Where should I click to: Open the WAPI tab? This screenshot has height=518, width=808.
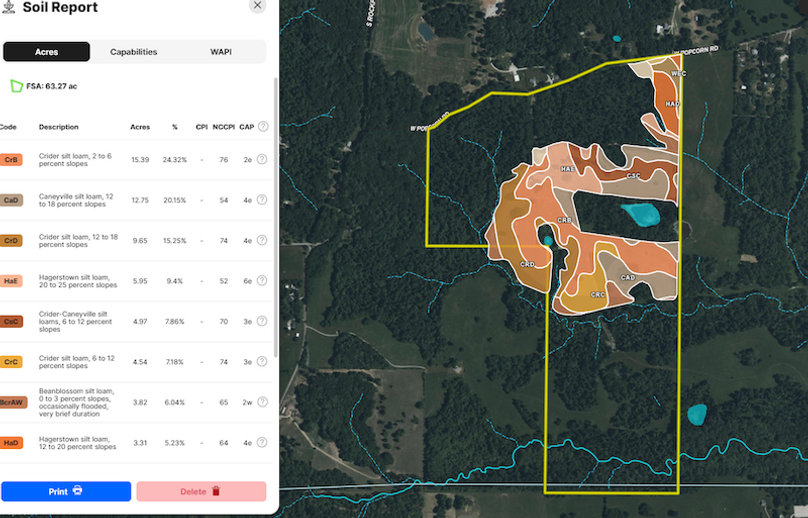(x=221, y=52)
